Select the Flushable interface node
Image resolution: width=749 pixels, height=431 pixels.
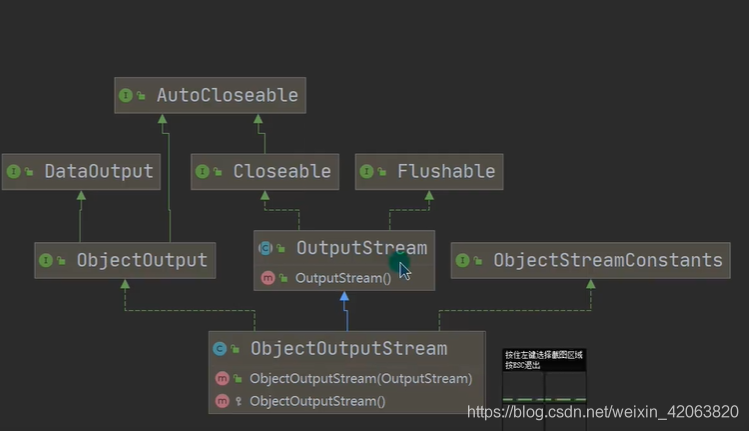pos(429,172)
